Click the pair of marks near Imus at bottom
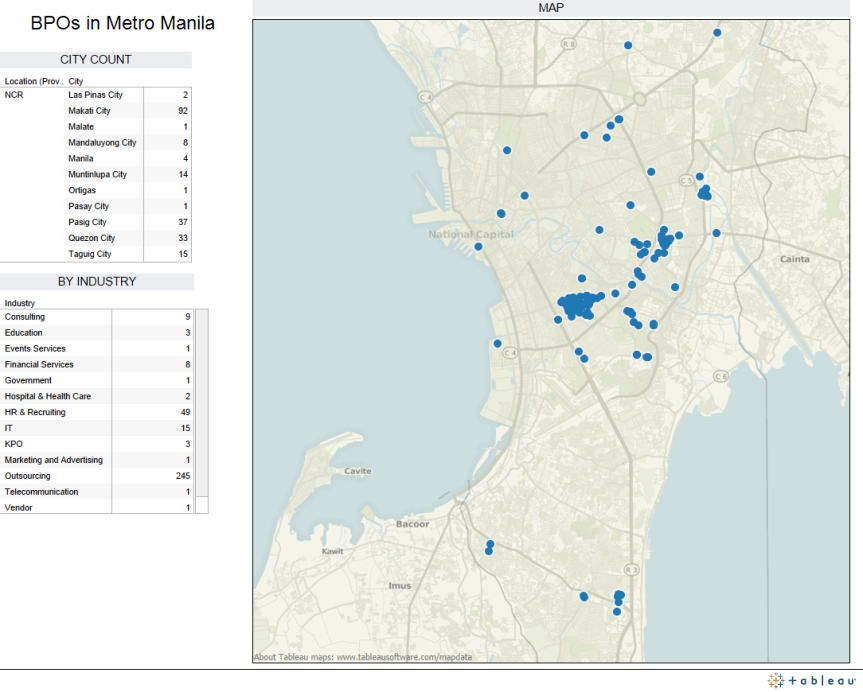This screenshot has width=863, height=692. point(488,546)
